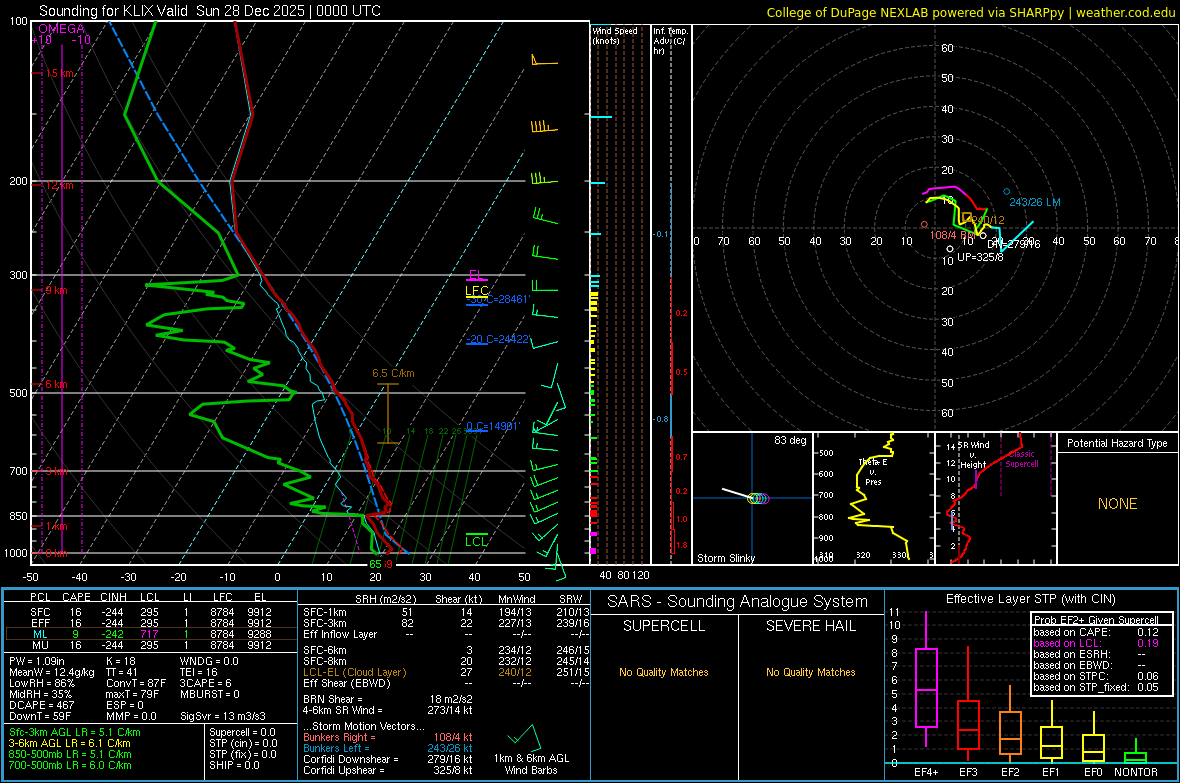The height and width of the screenshot is (783, 1180).
Task: Click the 'SigSvr = 13 m3/s3' value
Action: pyautogui.click(x=223, y=717)
